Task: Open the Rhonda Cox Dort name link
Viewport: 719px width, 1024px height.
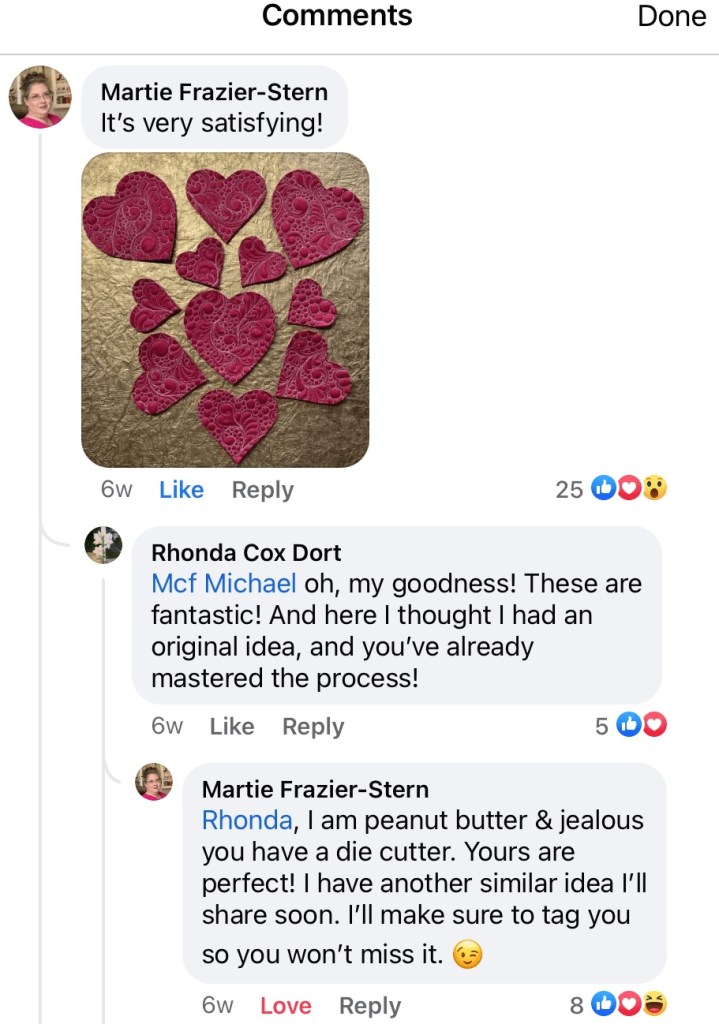Action: point(246,552)
